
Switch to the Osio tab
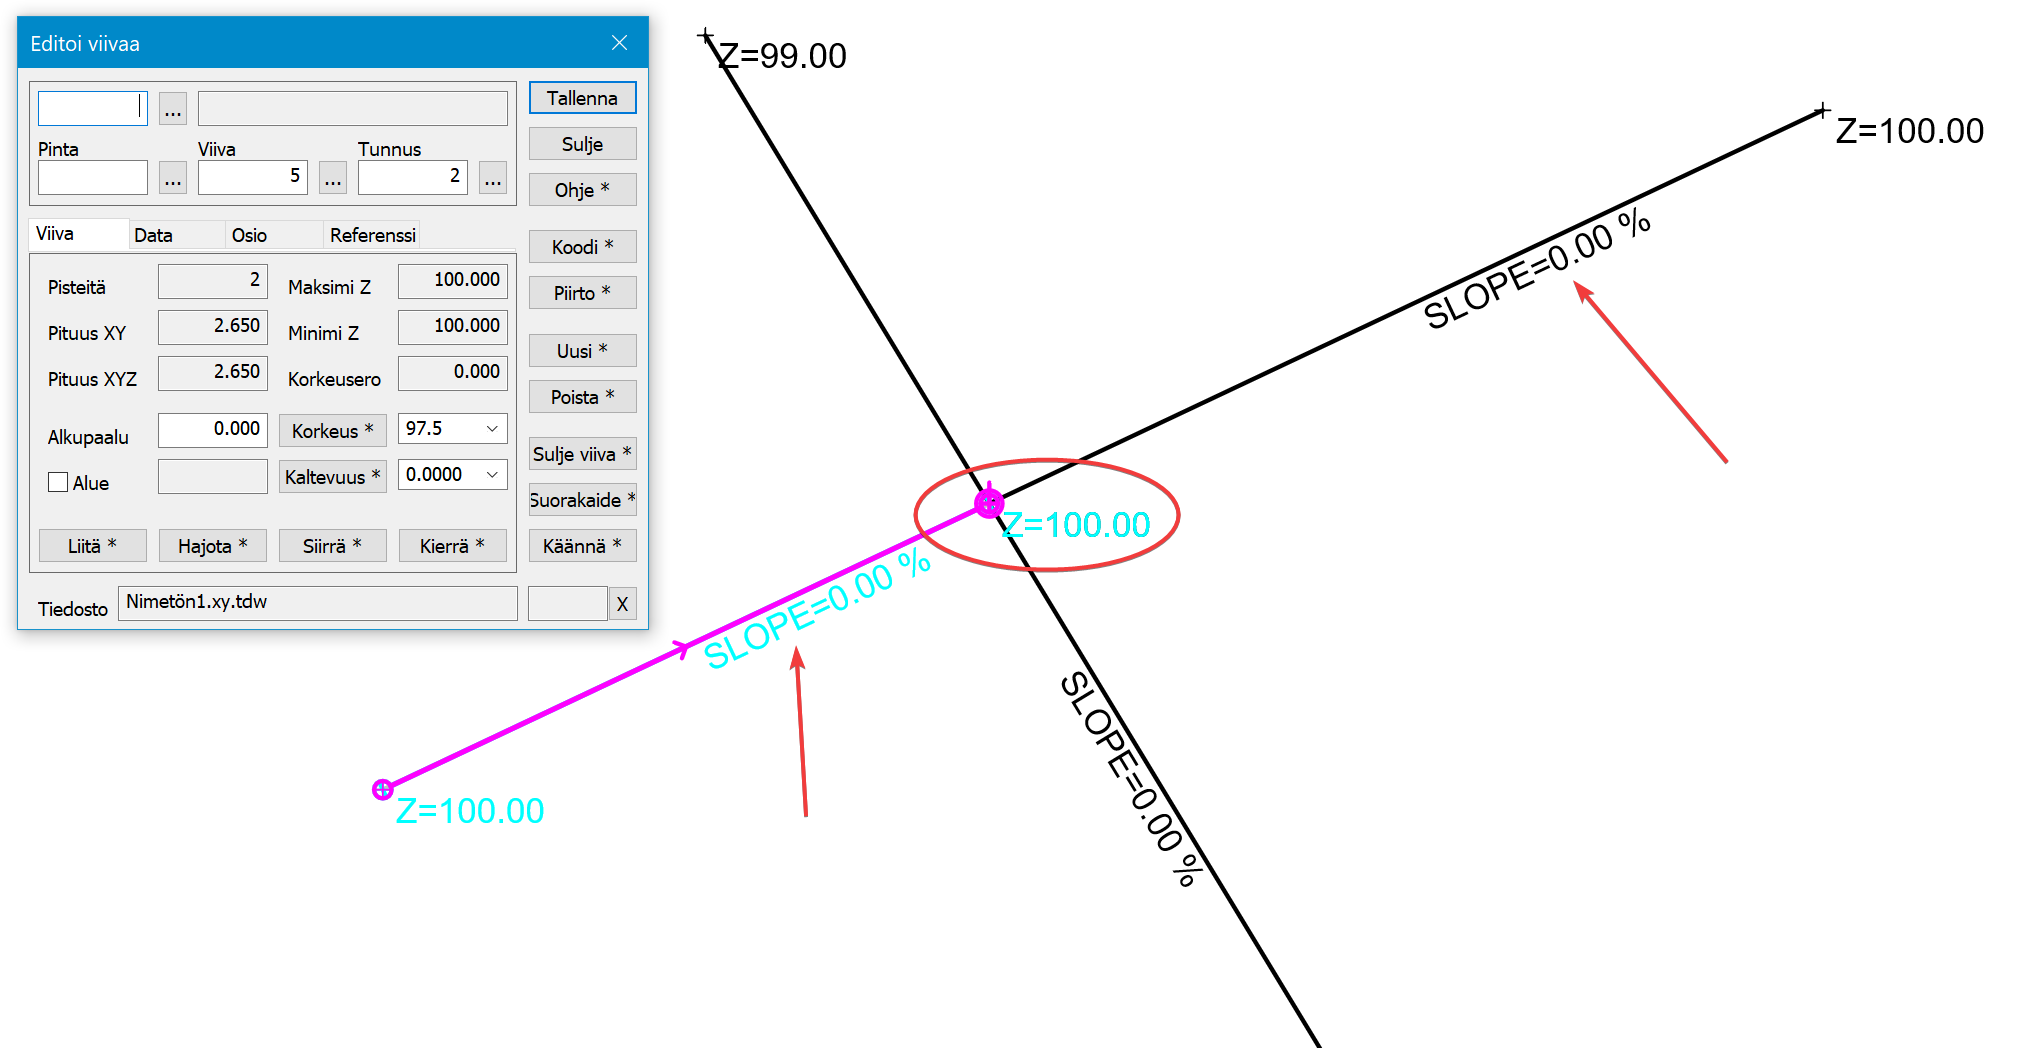pos(249,235)
